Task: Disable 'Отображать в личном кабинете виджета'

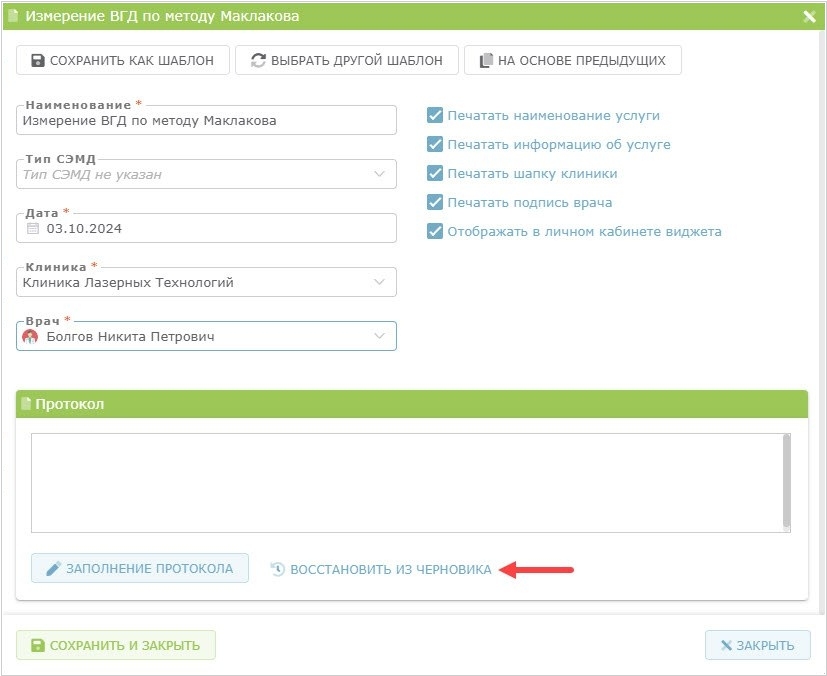Action: click(435, 231)
